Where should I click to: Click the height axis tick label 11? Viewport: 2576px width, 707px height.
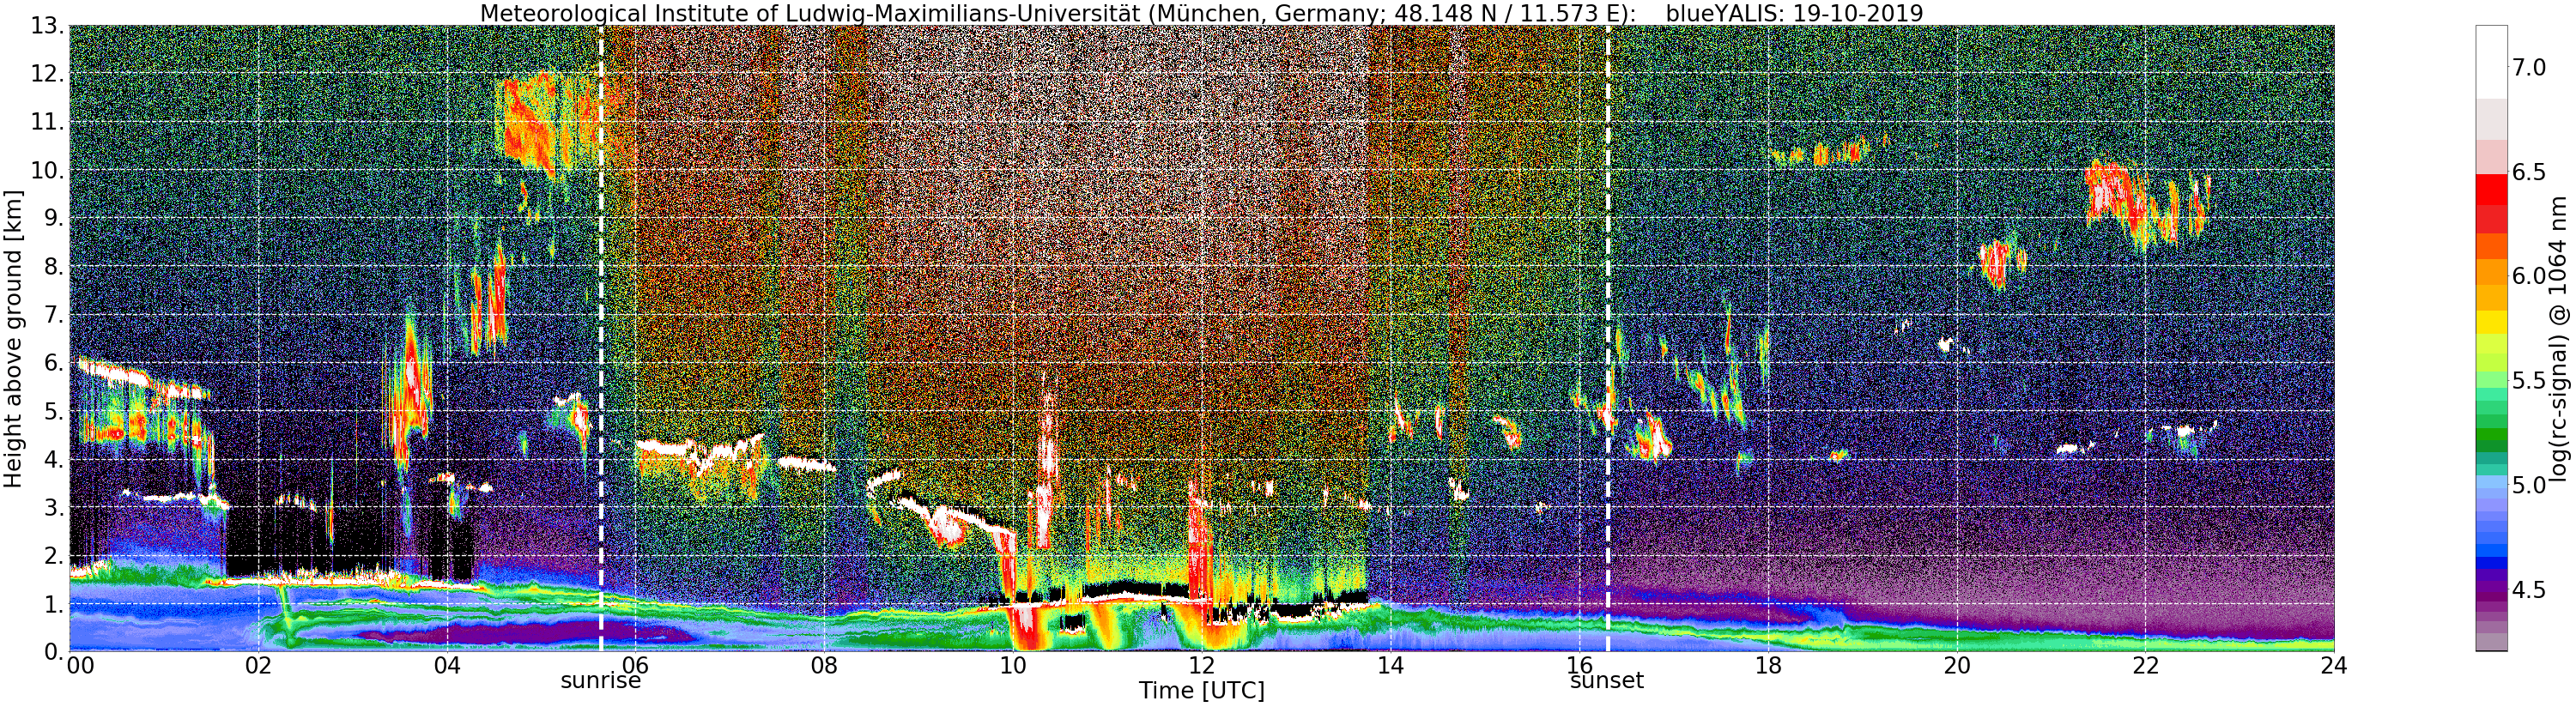point(47,122)
